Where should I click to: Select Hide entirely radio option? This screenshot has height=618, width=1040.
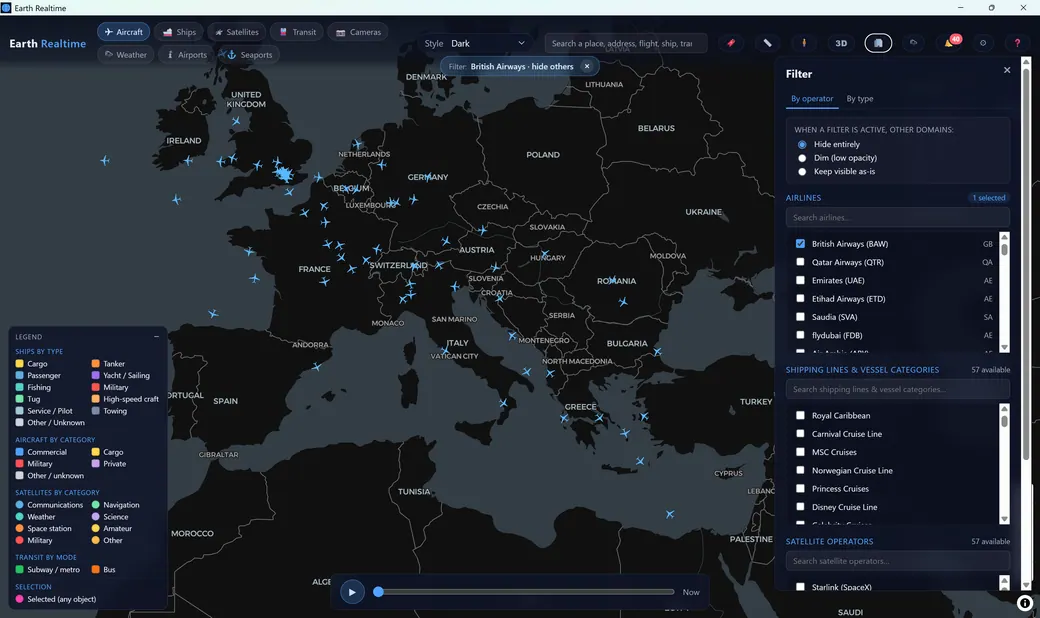[802, 145]
